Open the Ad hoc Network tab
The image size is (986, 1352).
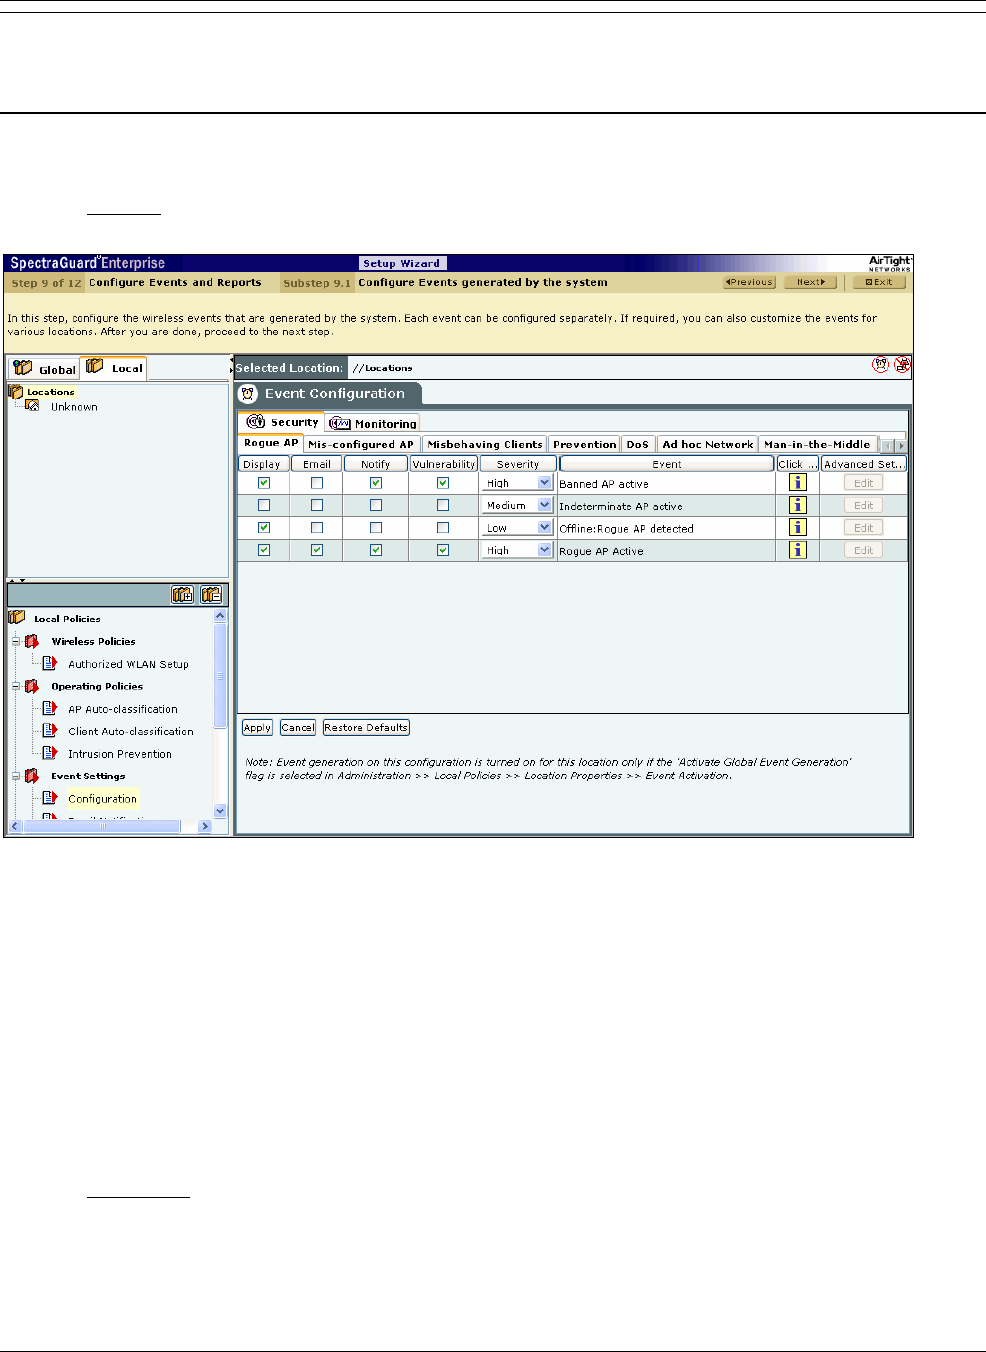click(x=707, y=444)
